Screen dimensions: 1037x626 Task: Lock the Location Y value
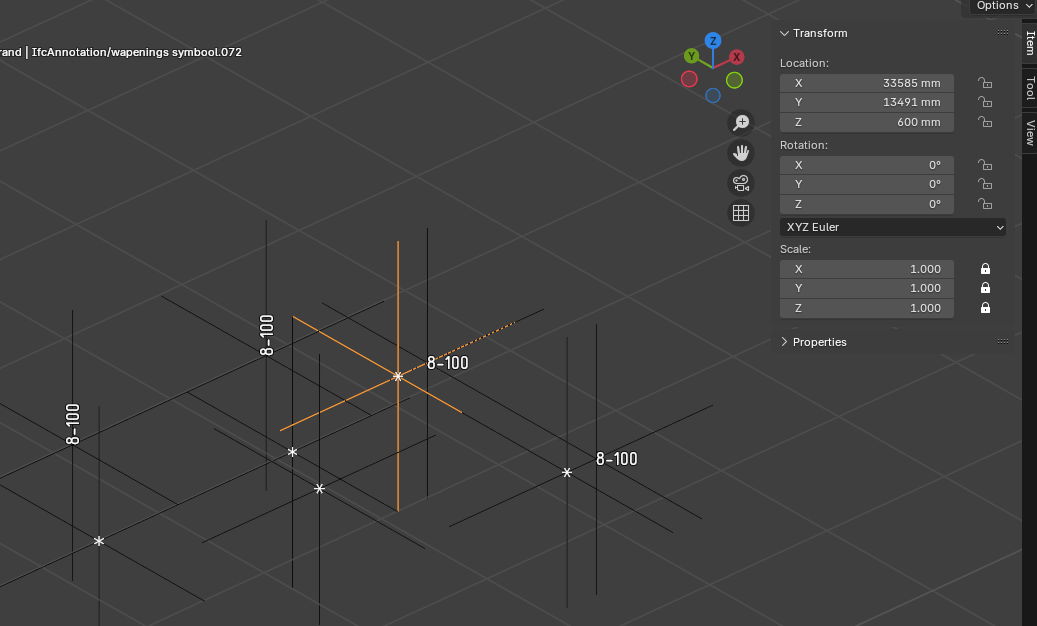(x=985, y=102)
